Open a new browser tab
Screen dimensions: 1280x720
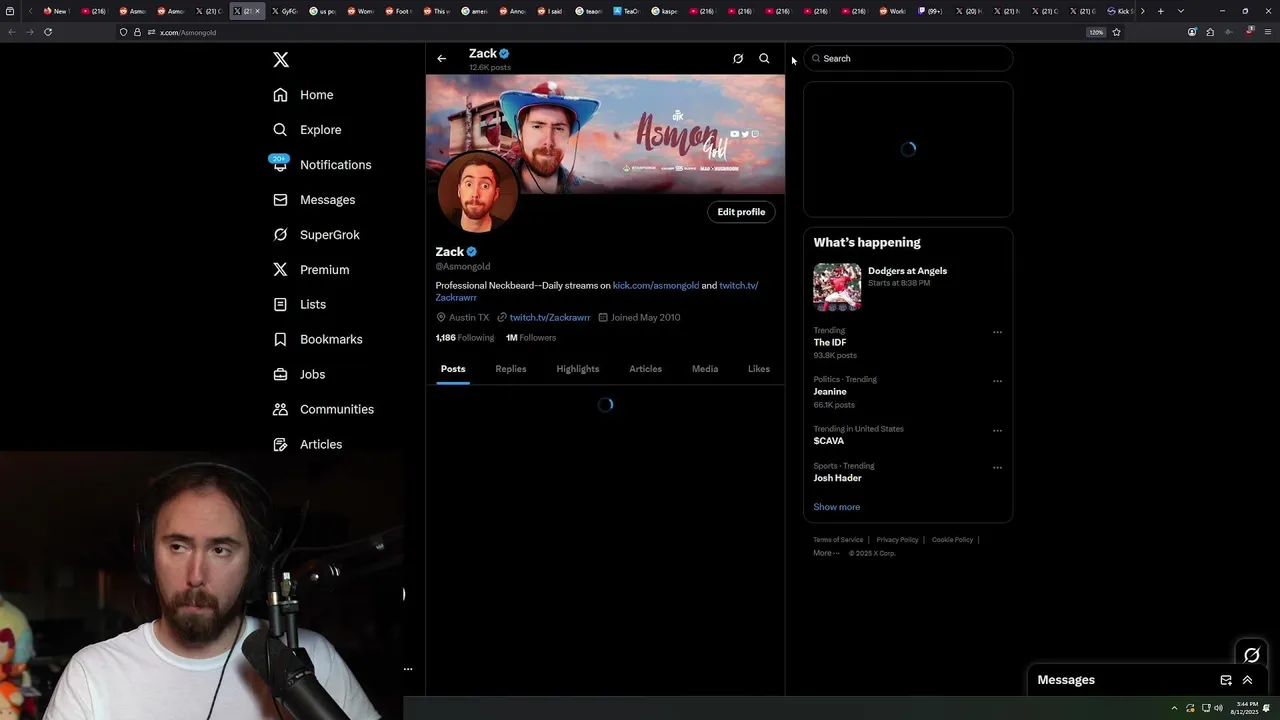(x=1160, y=11)
